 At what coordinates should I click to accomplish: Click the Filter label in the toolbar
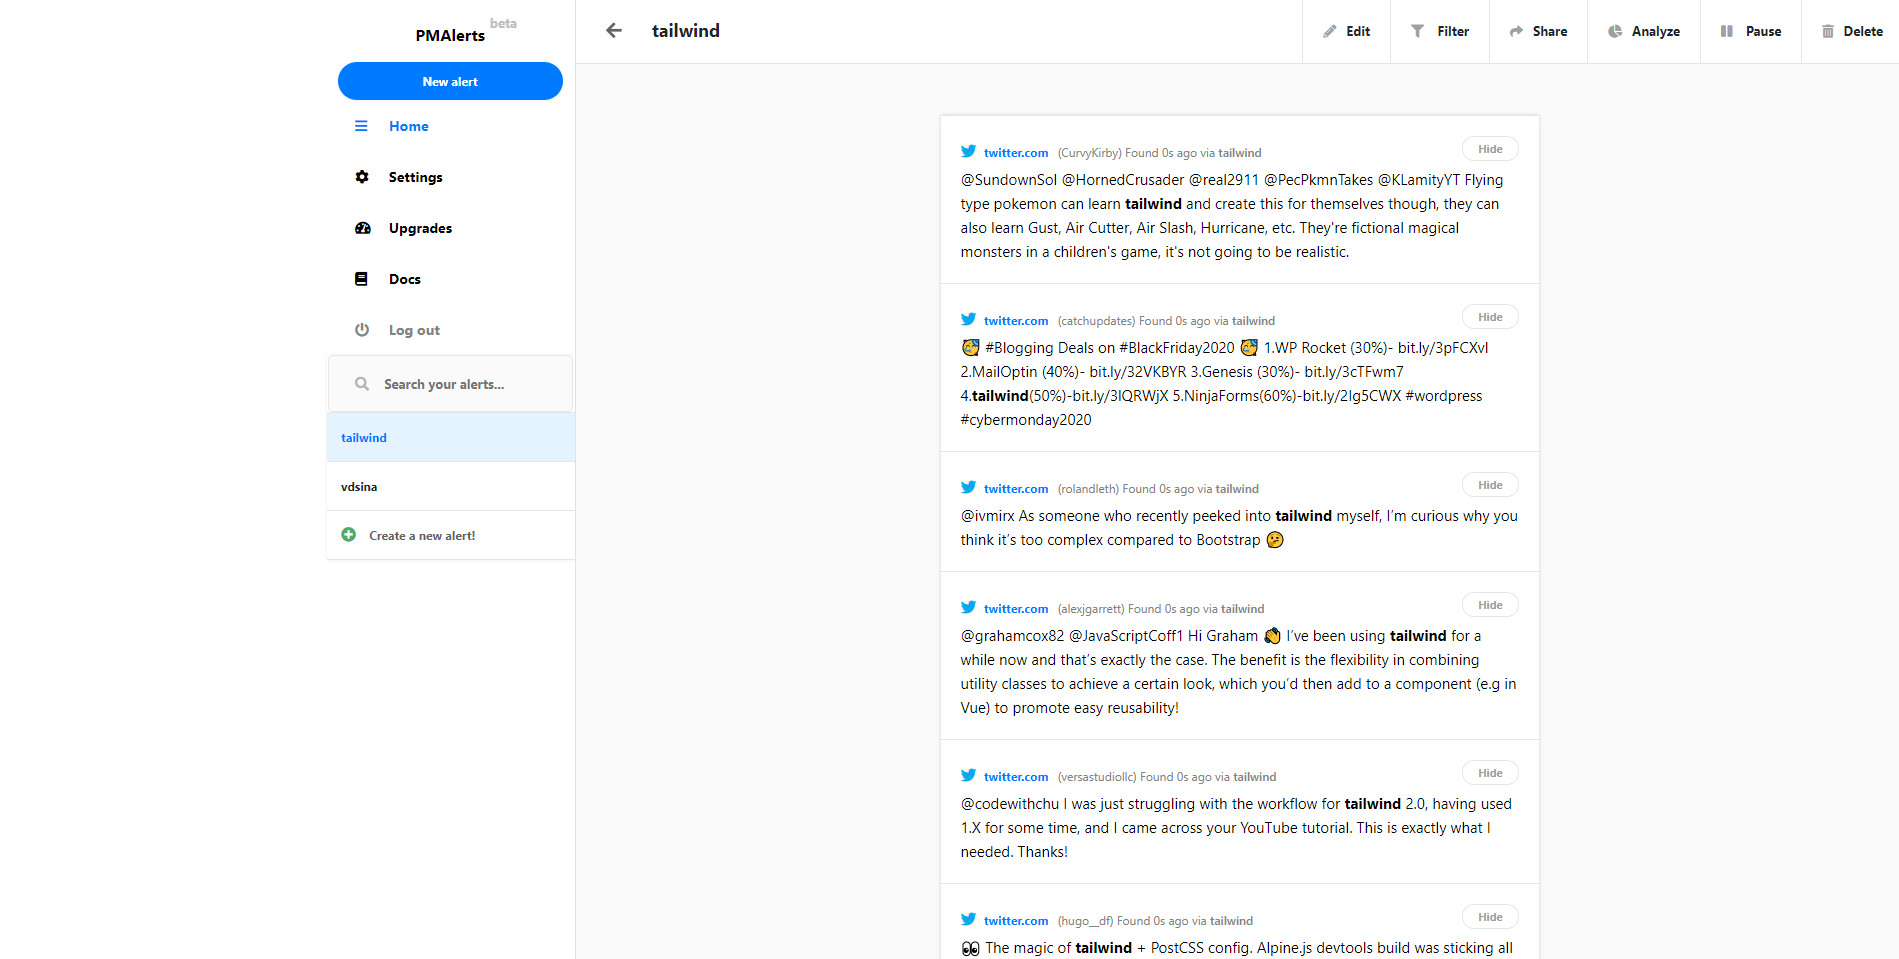point(1453,32)
